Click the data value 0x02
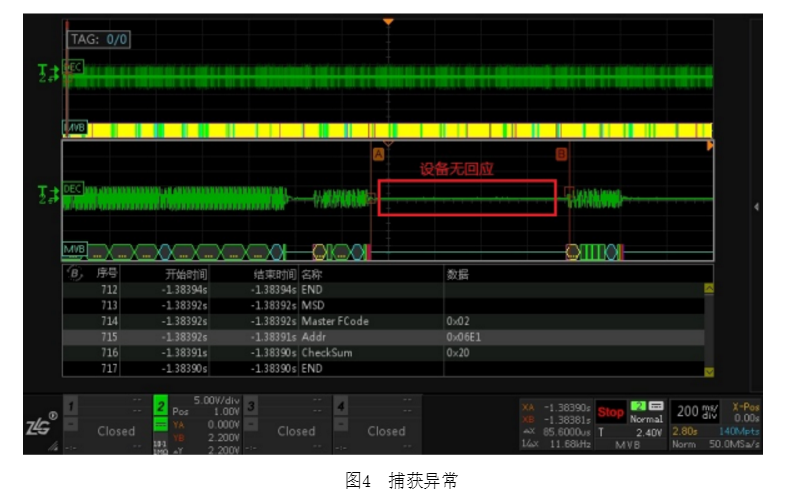The image size is (805, 498). click(458, 321)
